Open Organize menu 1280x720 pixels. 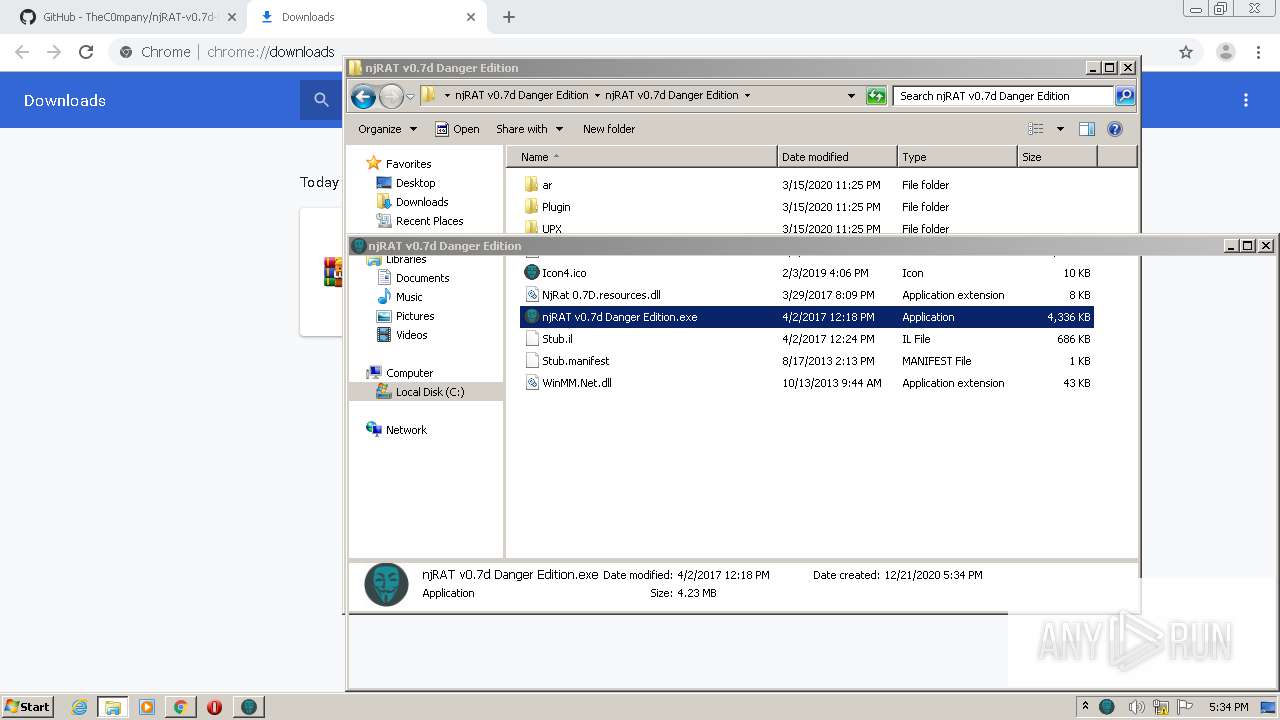[x=387, y=129]
